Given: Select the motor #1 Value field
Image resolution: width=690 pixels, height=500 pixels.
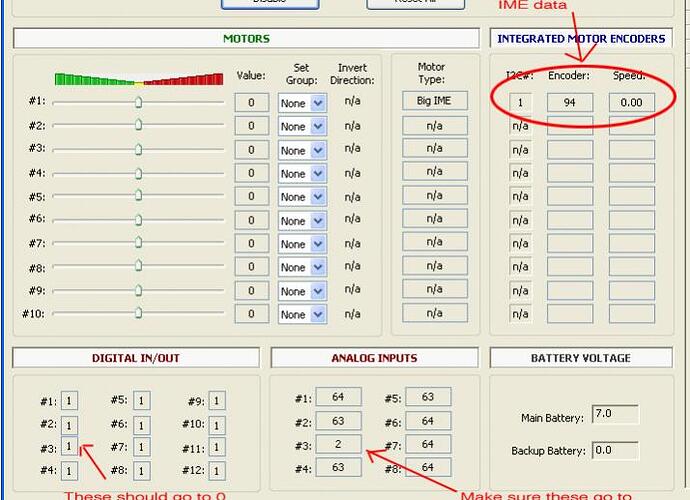Looking at the screenshot, I should (x=251, y=102).
